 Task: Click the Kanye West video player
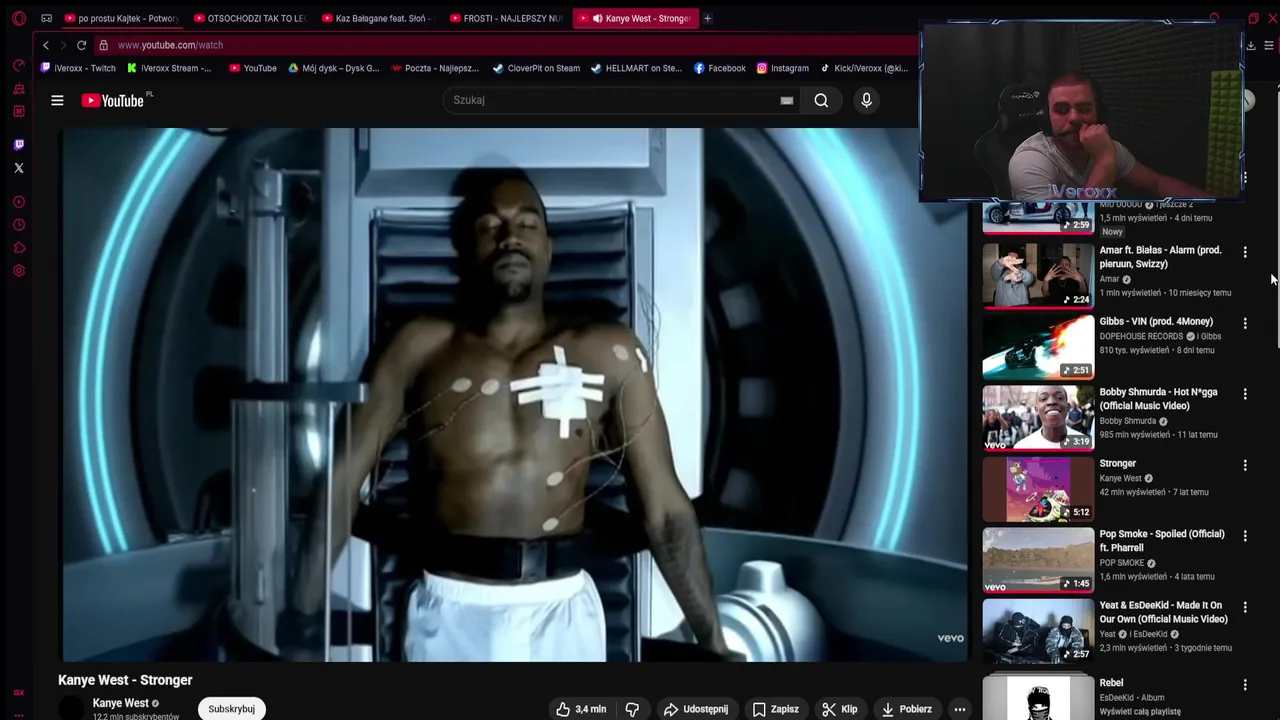pos(515,394)
